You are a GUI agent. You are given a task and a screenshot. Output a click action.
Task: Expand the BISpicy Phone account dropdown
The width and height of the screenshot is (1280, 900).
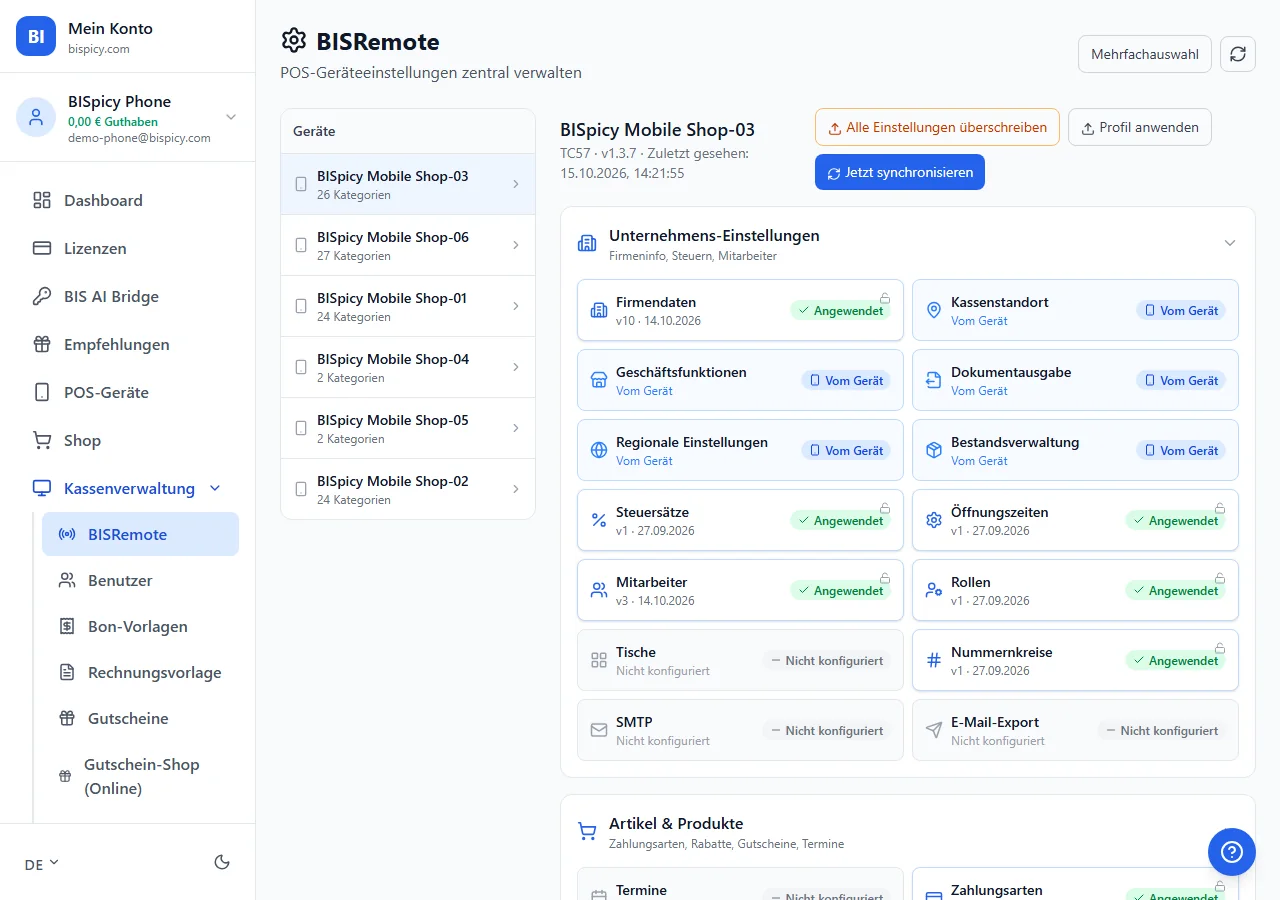coord(231,117)
